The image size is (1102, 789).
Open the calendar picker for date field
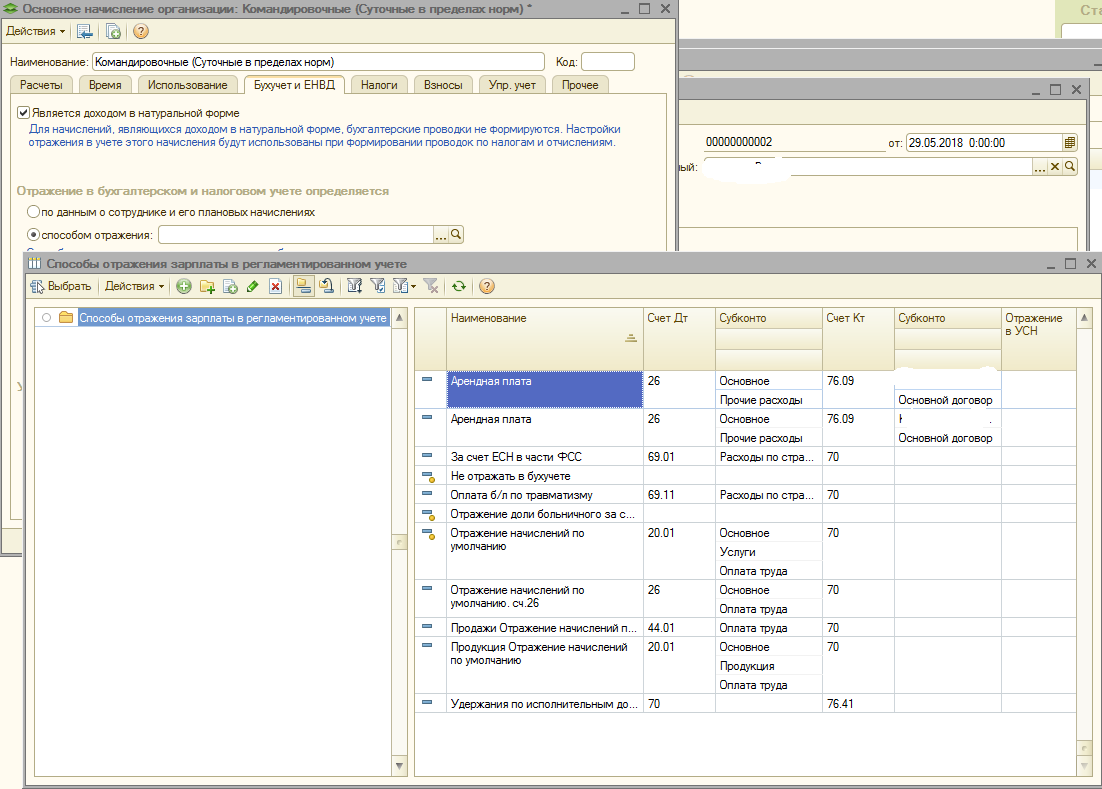tap(1069, 143)
